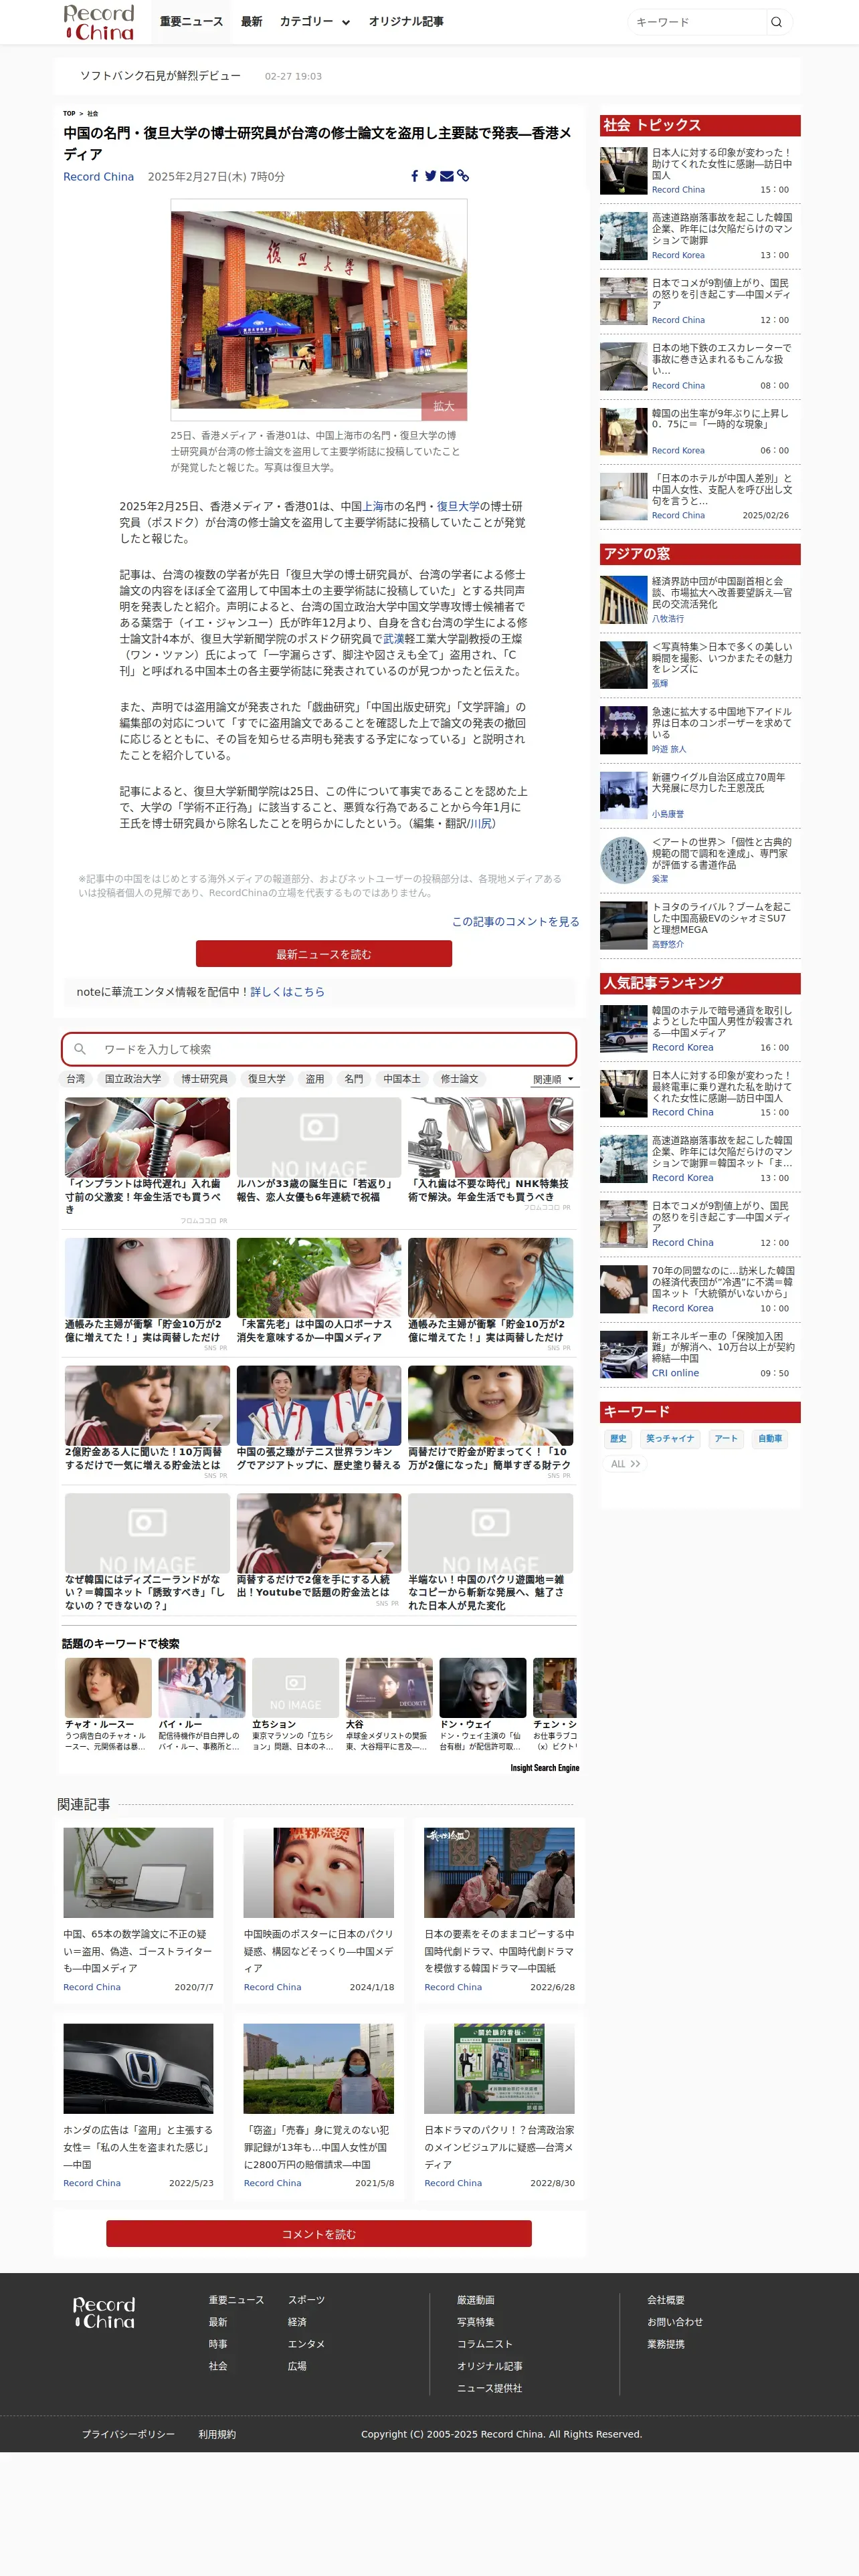This screenshot has width=859, height=2576.
Task: Select the 中国本土 tag chip
Action: coord(402,1079)
